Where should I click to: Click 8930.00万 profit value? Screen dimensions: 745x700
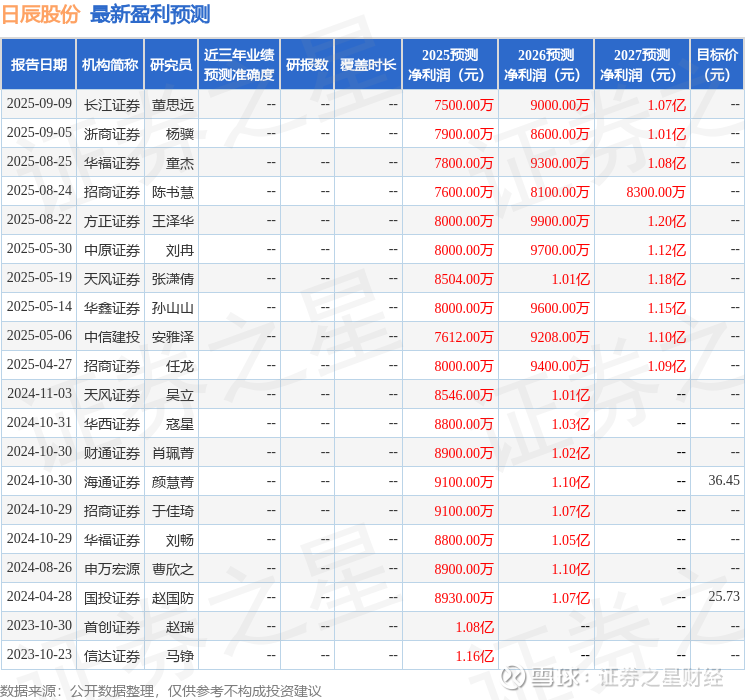pyautogui.click(x=464, y=598)
